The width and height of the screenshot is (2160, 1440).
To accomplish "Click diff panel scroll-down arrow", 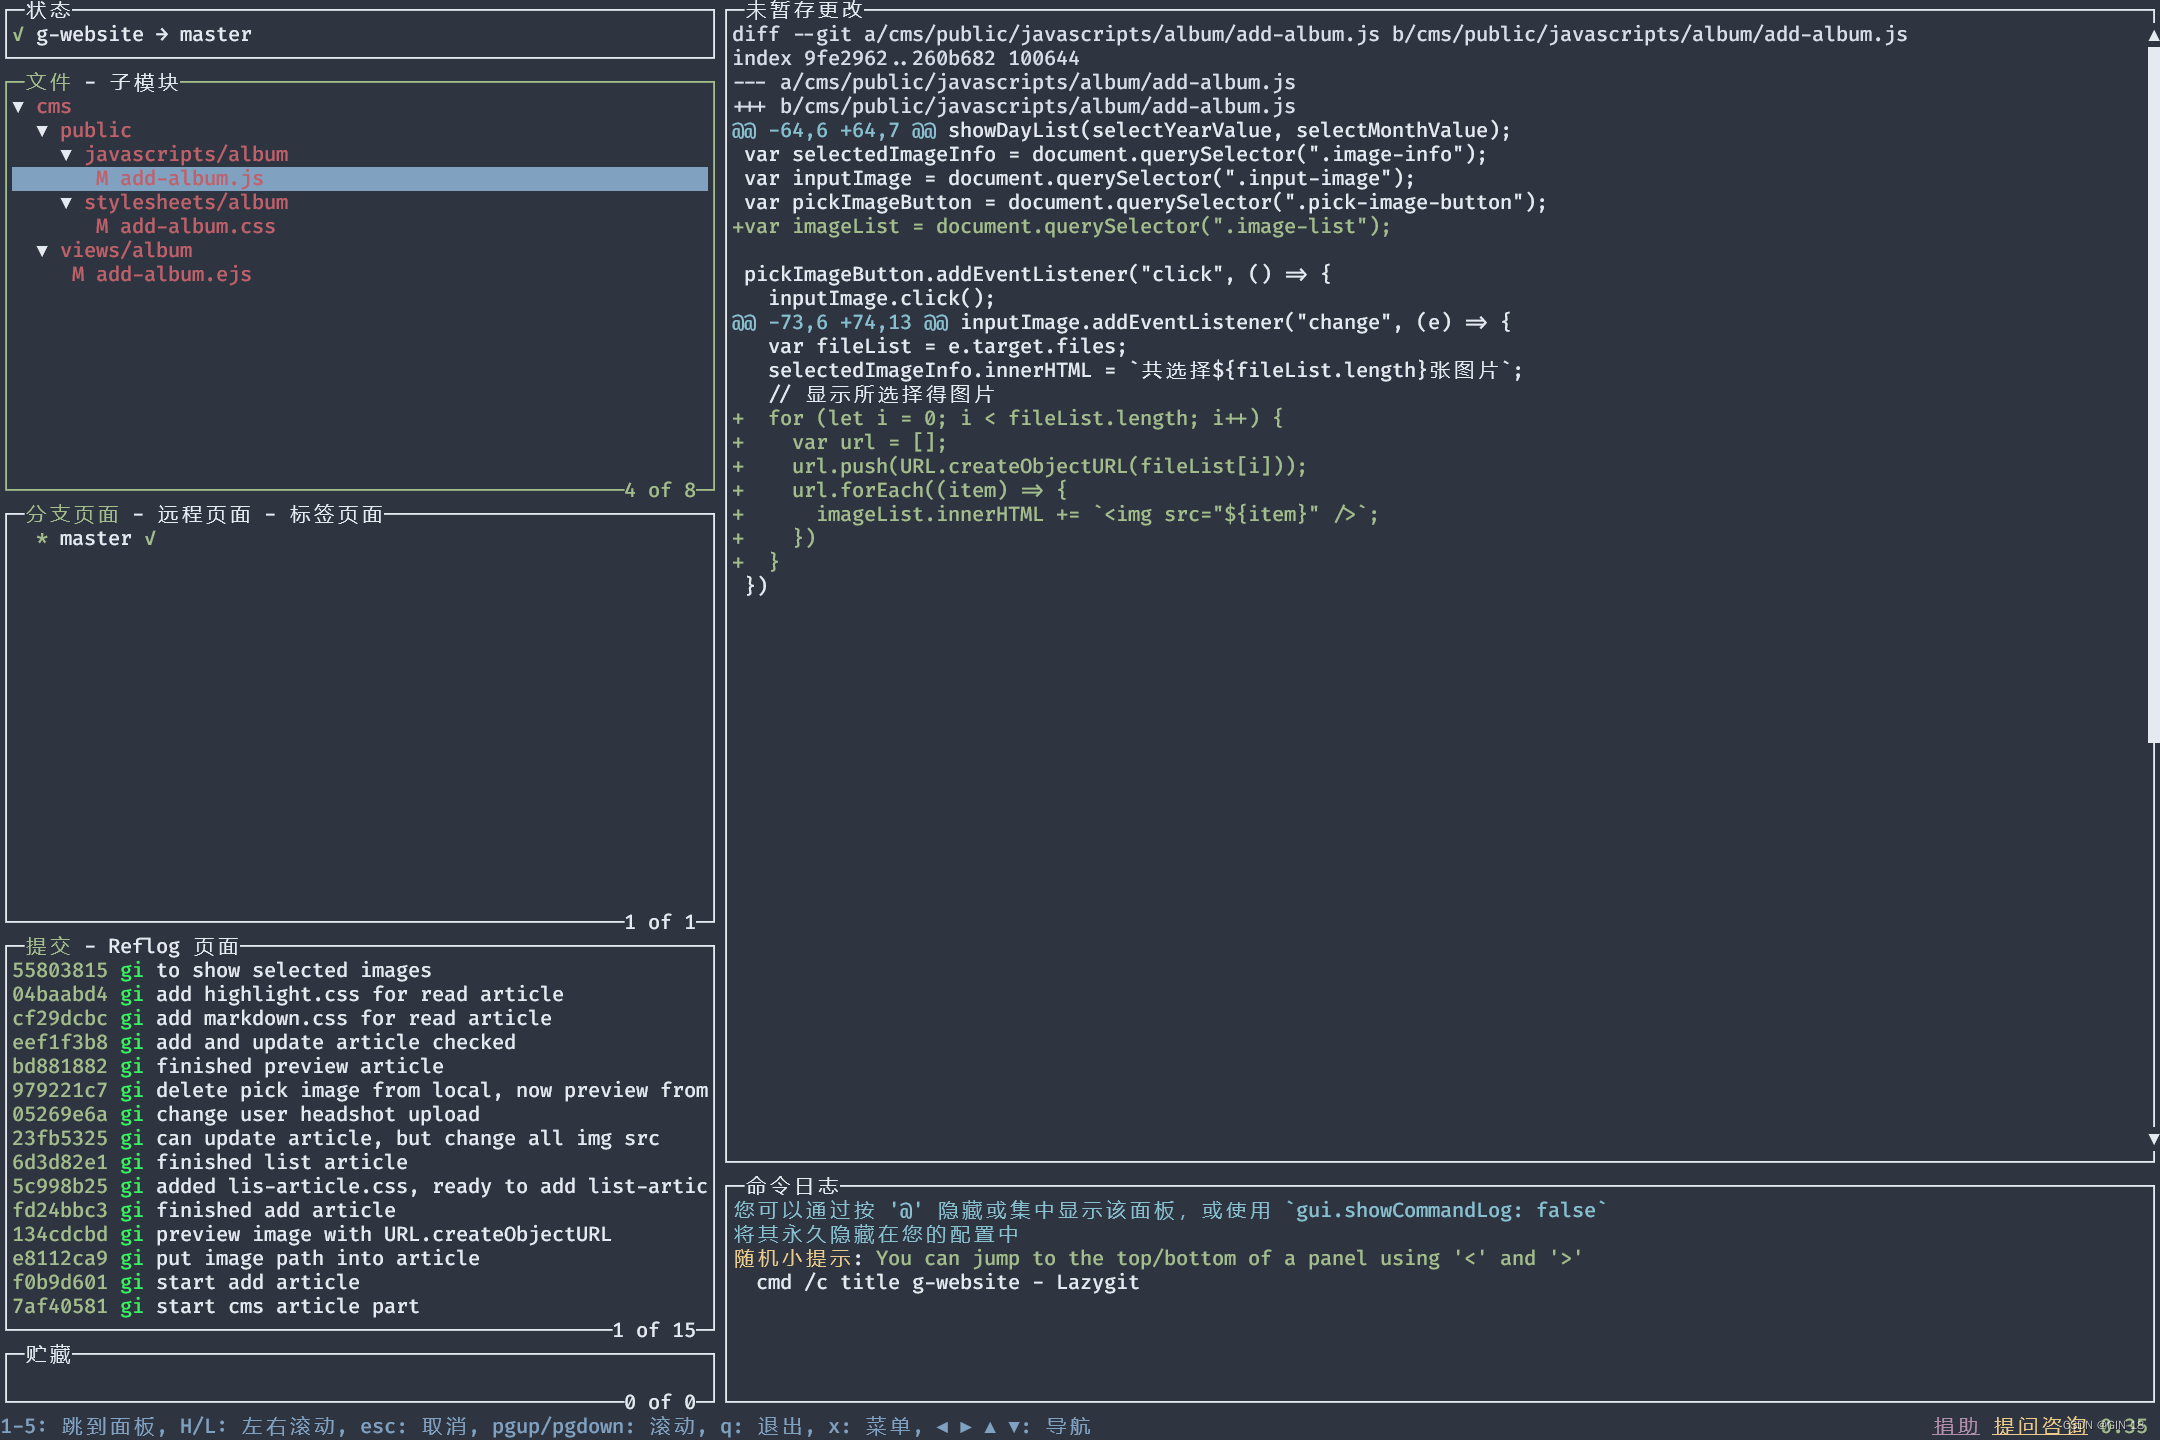I will tap(2153, 1139).
